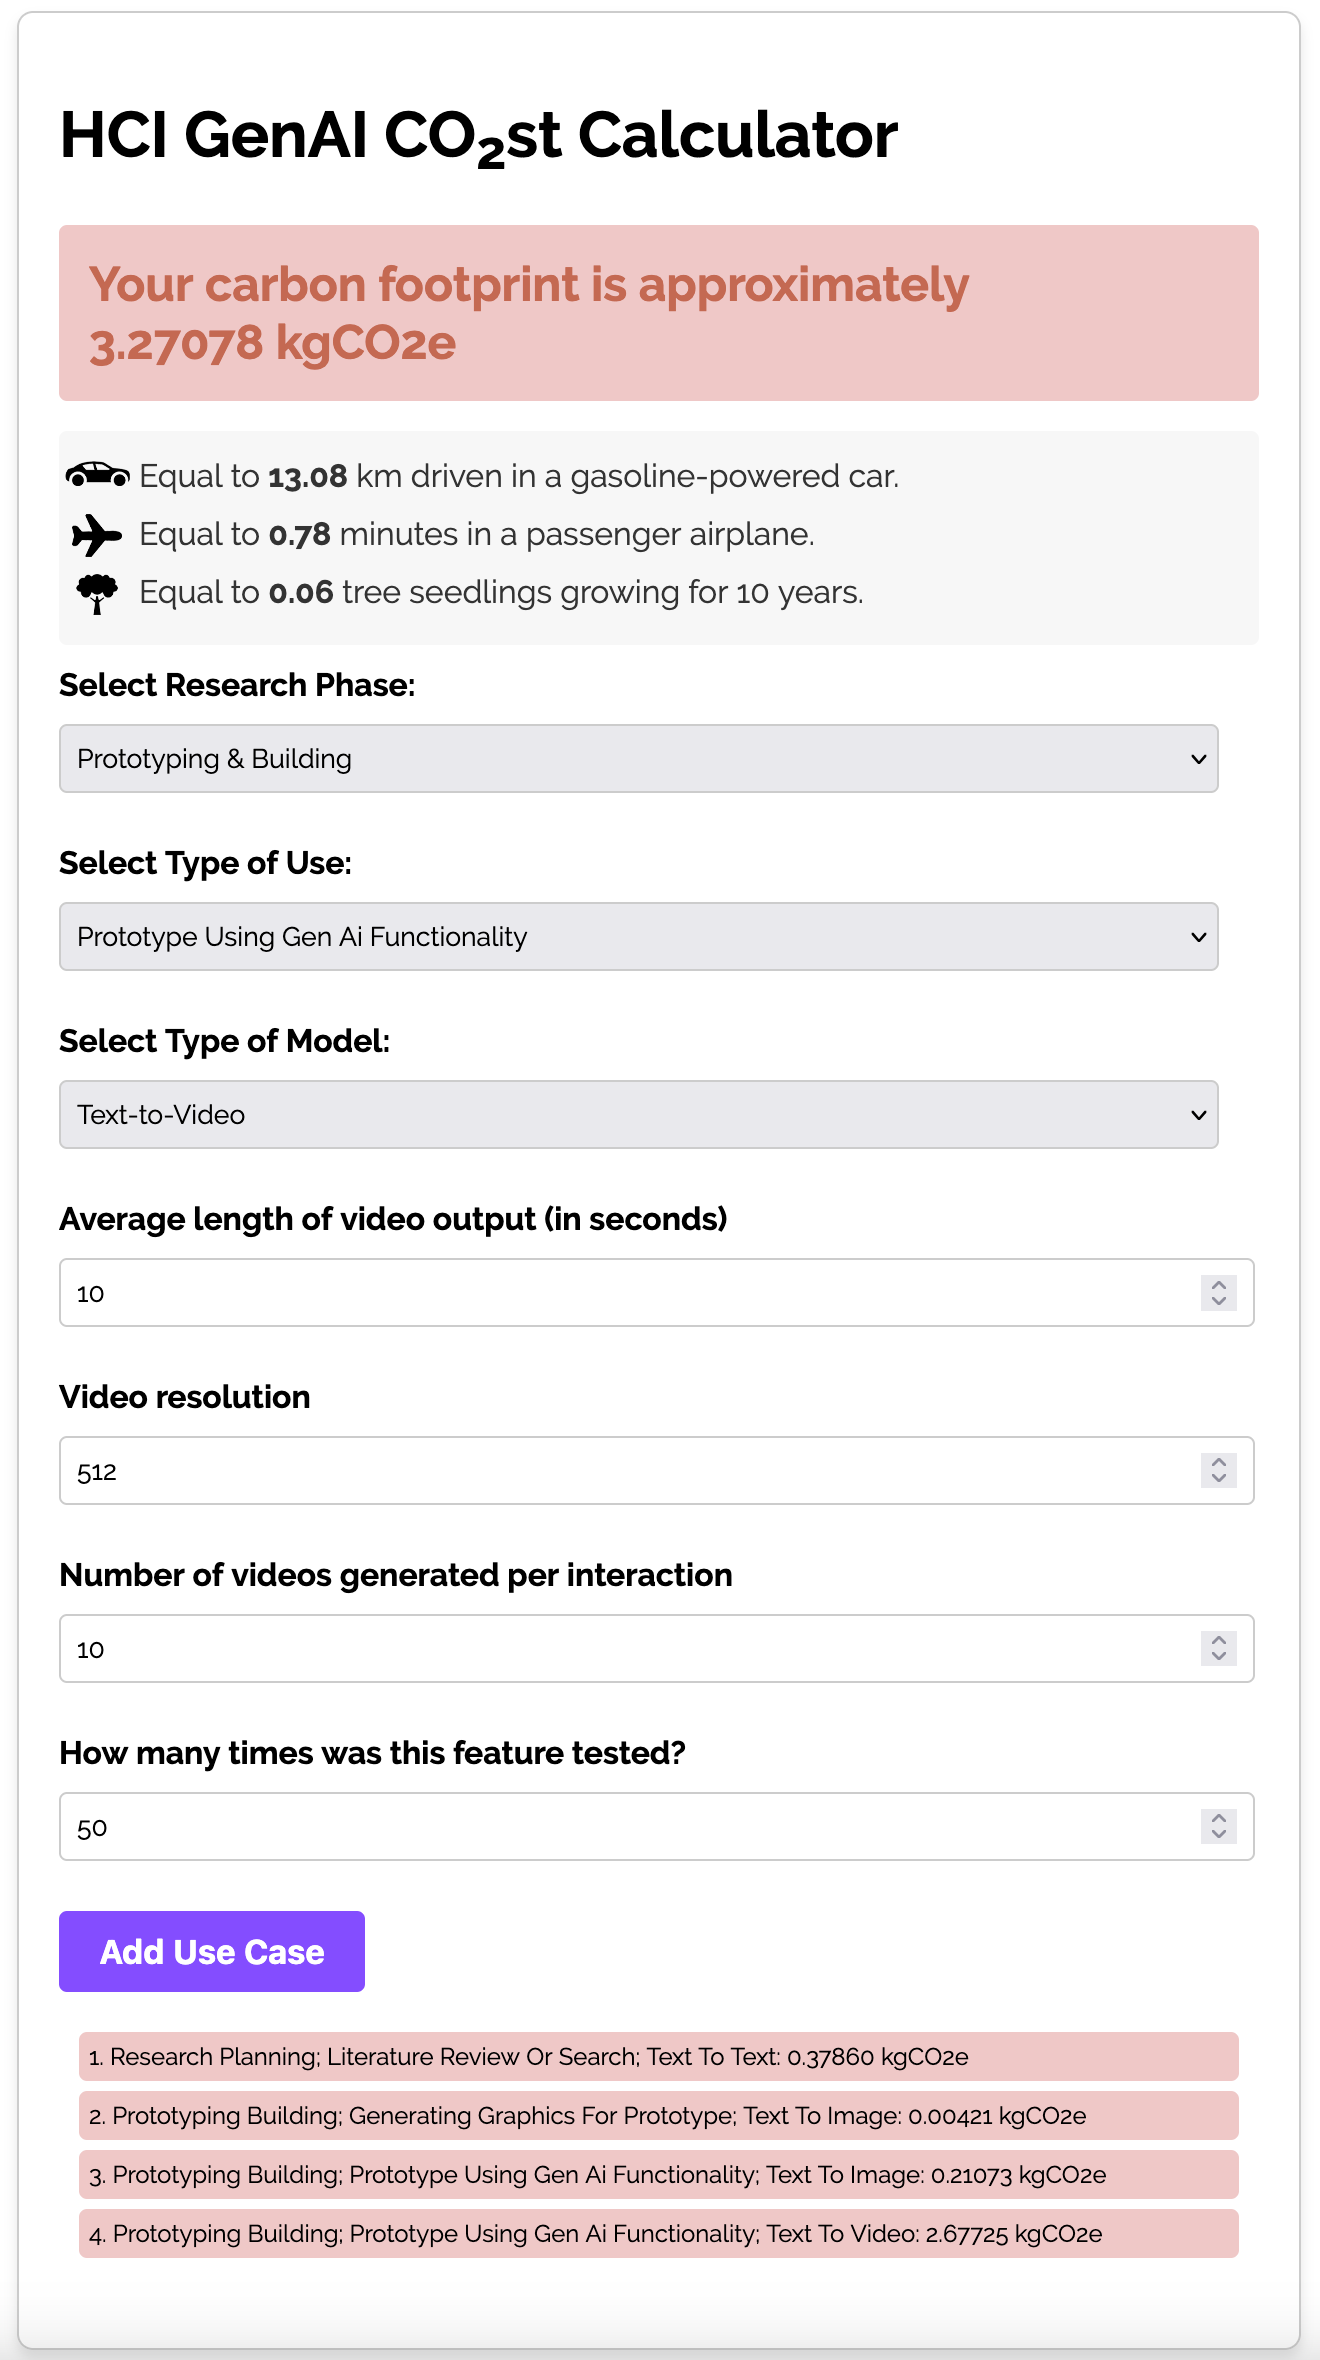This screenshot has width=1320, height=2360.
Task: Click the airplane icon
Action: coord(97,534)
